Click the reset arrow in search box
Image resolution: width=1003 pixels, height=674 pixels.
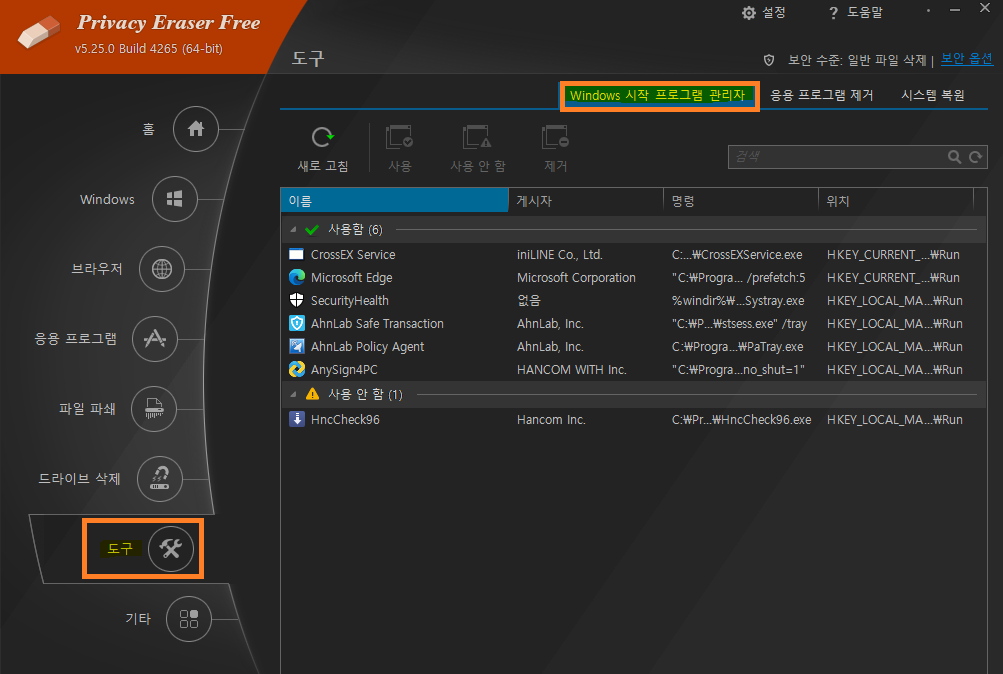(975, 157)
